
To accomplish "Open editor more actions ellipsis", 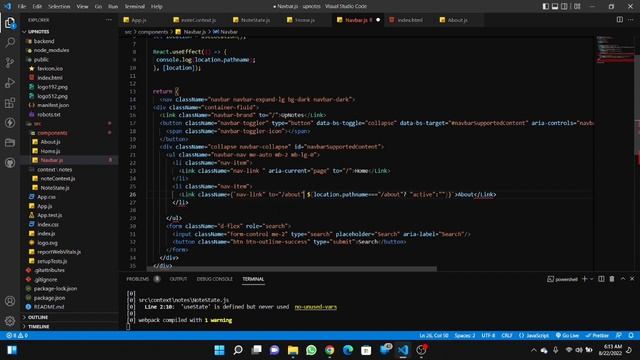I will (631, 20).
